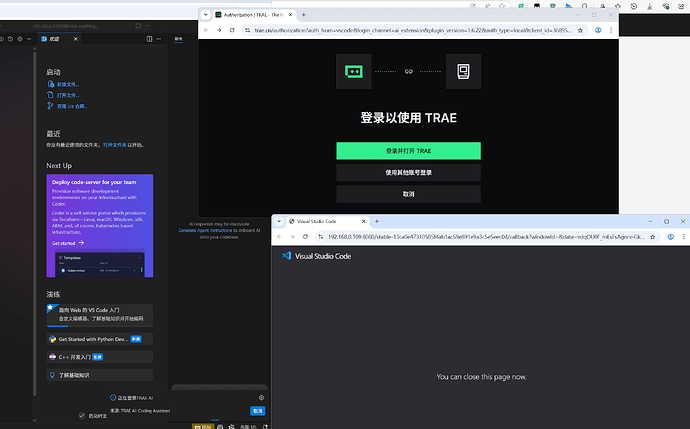
Task: Close the Authorization | TRAE browser tab
Action: coord(290,15)
